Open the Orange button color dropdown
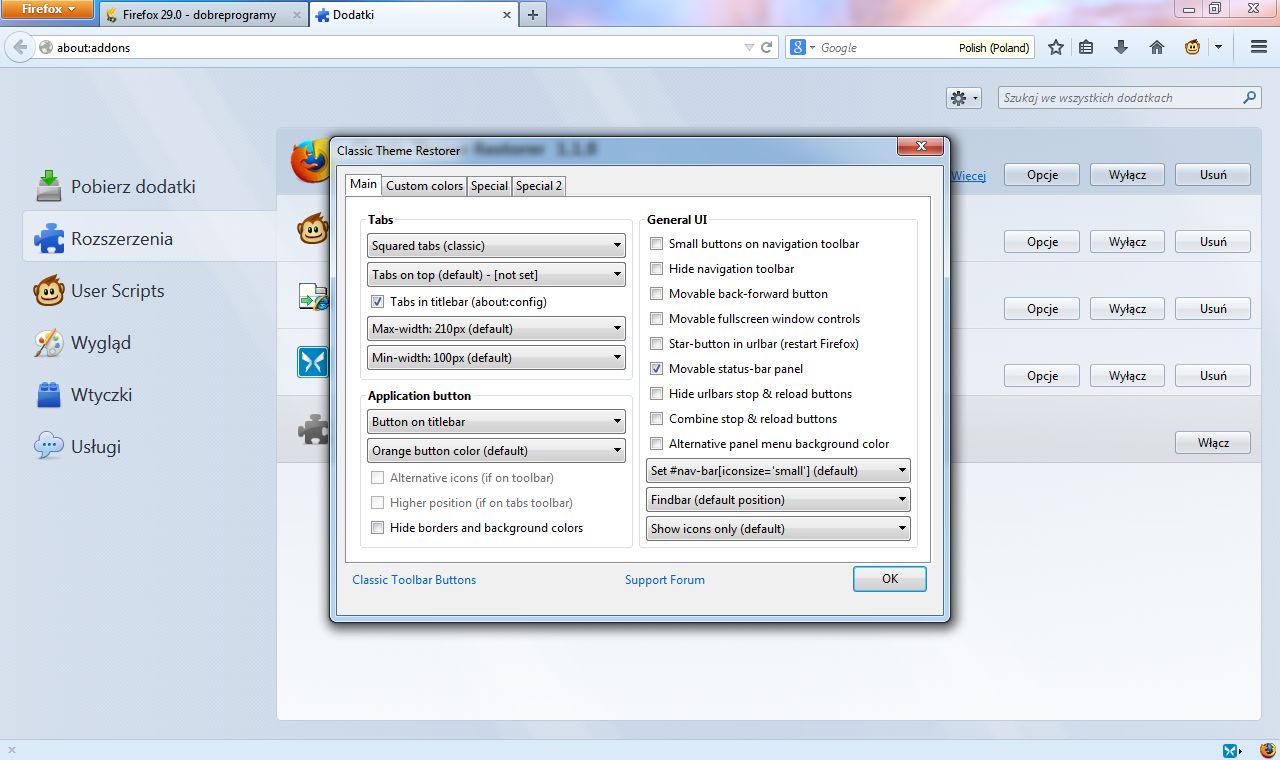 pyautogui.click(x=496, y=451)
